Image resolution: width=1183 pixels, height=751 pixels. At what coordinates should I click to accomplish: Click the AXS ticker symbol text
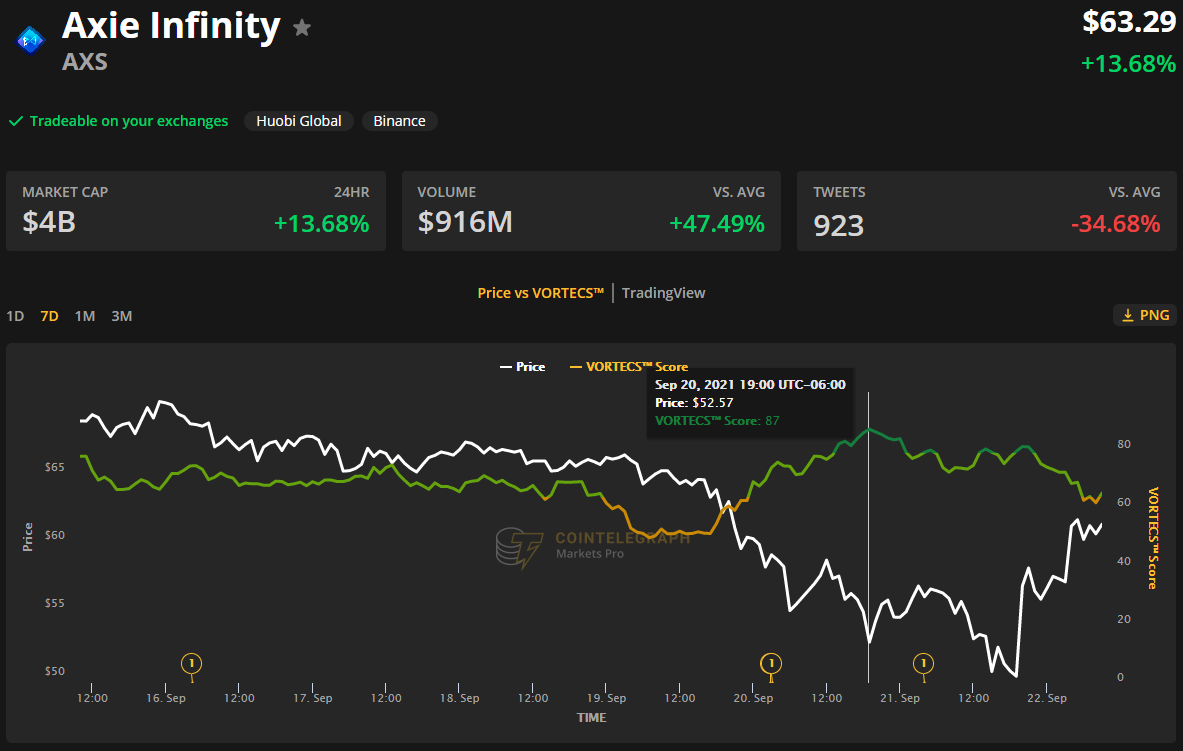pyautogui.click(x=84, y=62)
